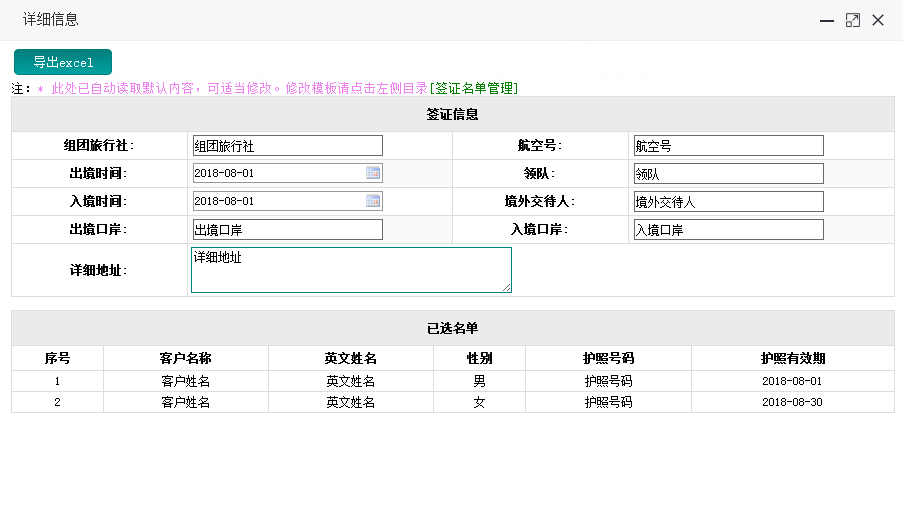Close the 详细信息 dialog
The image size is (903, 519).
[878, 20]
